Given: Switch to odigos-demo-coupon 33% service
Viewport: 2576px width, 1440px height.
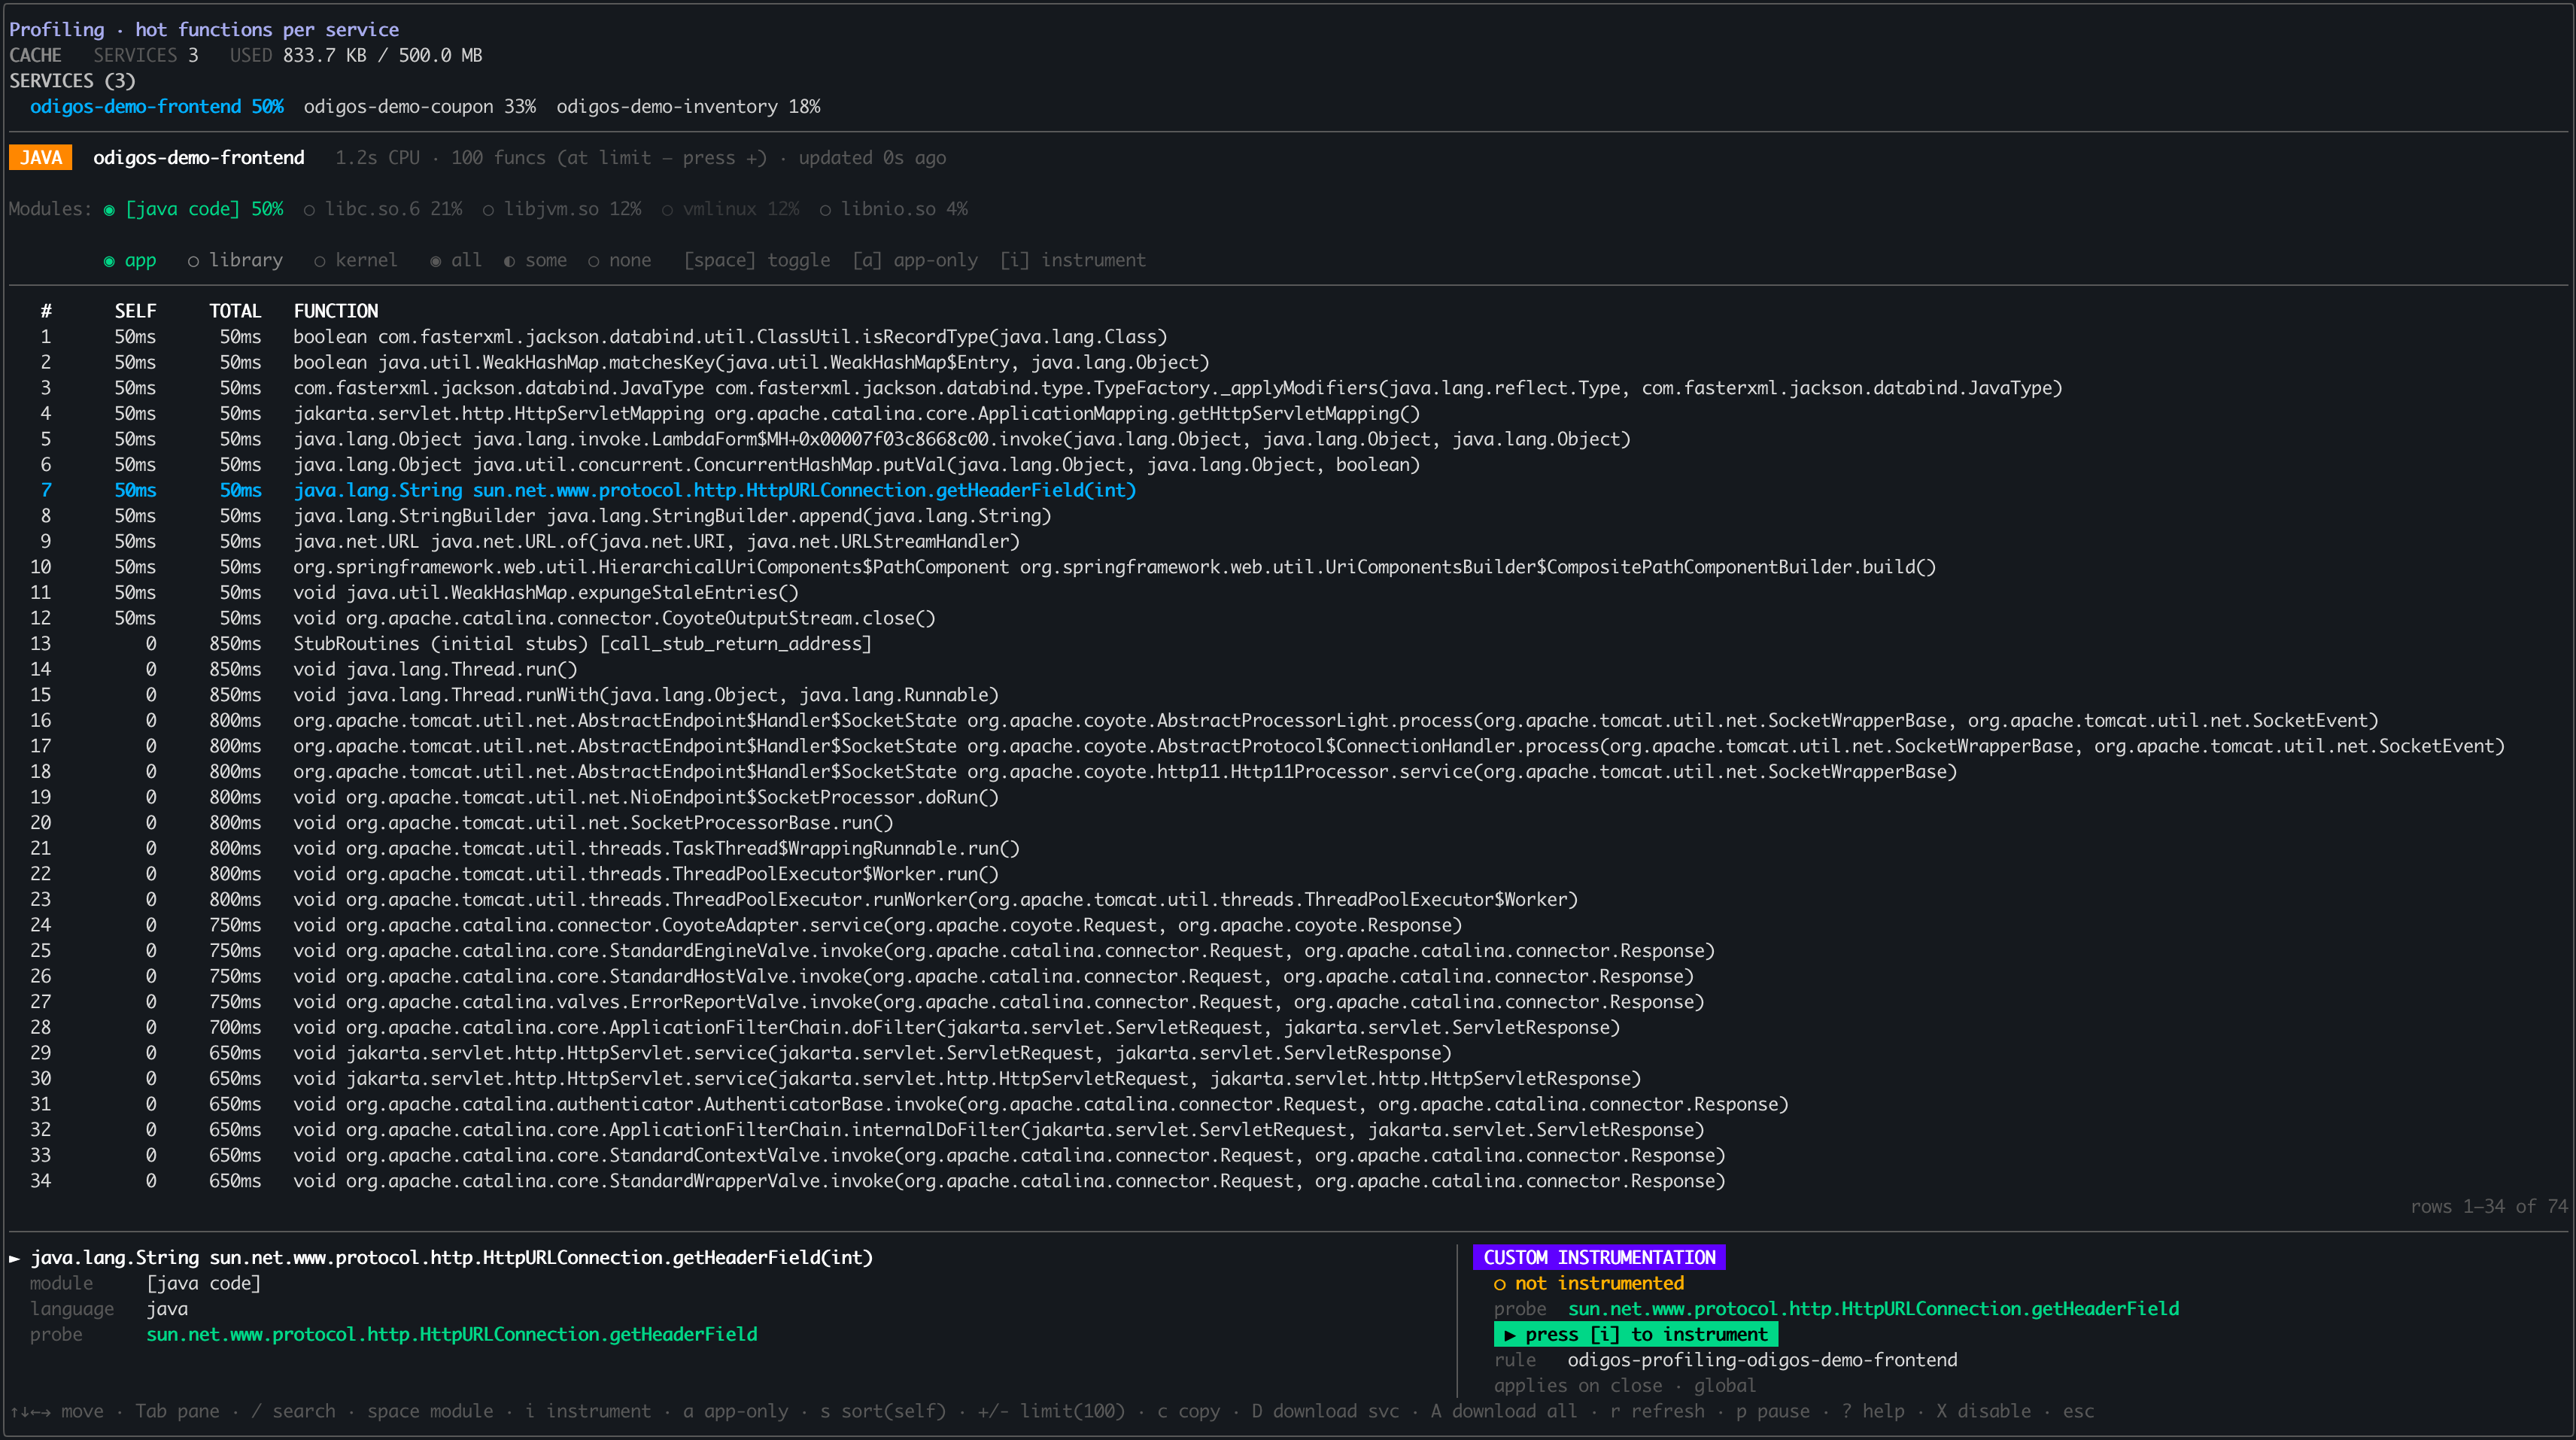Looking at the screenshot, I should click(x=419, y=106).
